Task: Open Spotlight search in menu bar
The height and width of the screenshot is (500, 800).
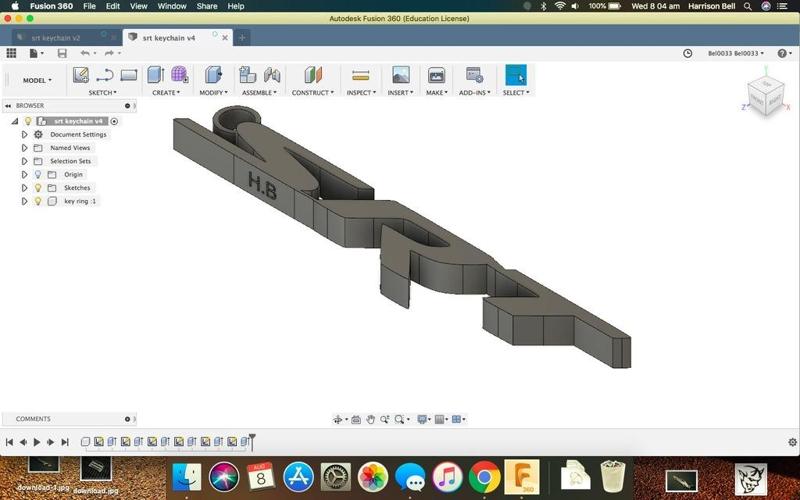Action: click(747, 6)
